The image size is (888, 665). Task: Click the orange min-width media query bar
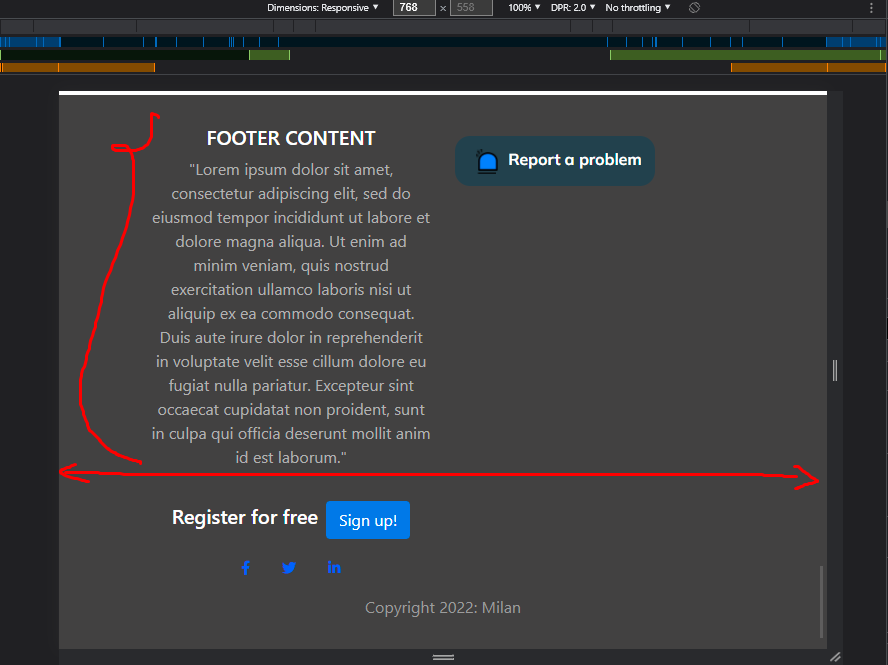(78, 68)
